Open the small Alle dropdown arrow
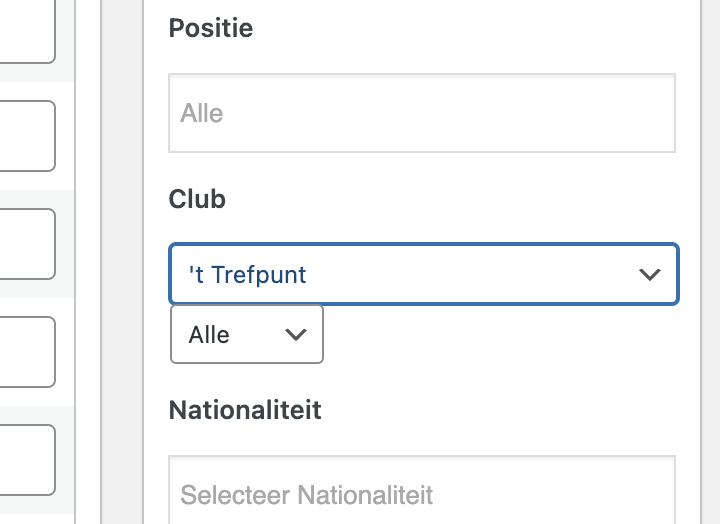The height and width of the screenshot is (524, 720). click(296, 335)
